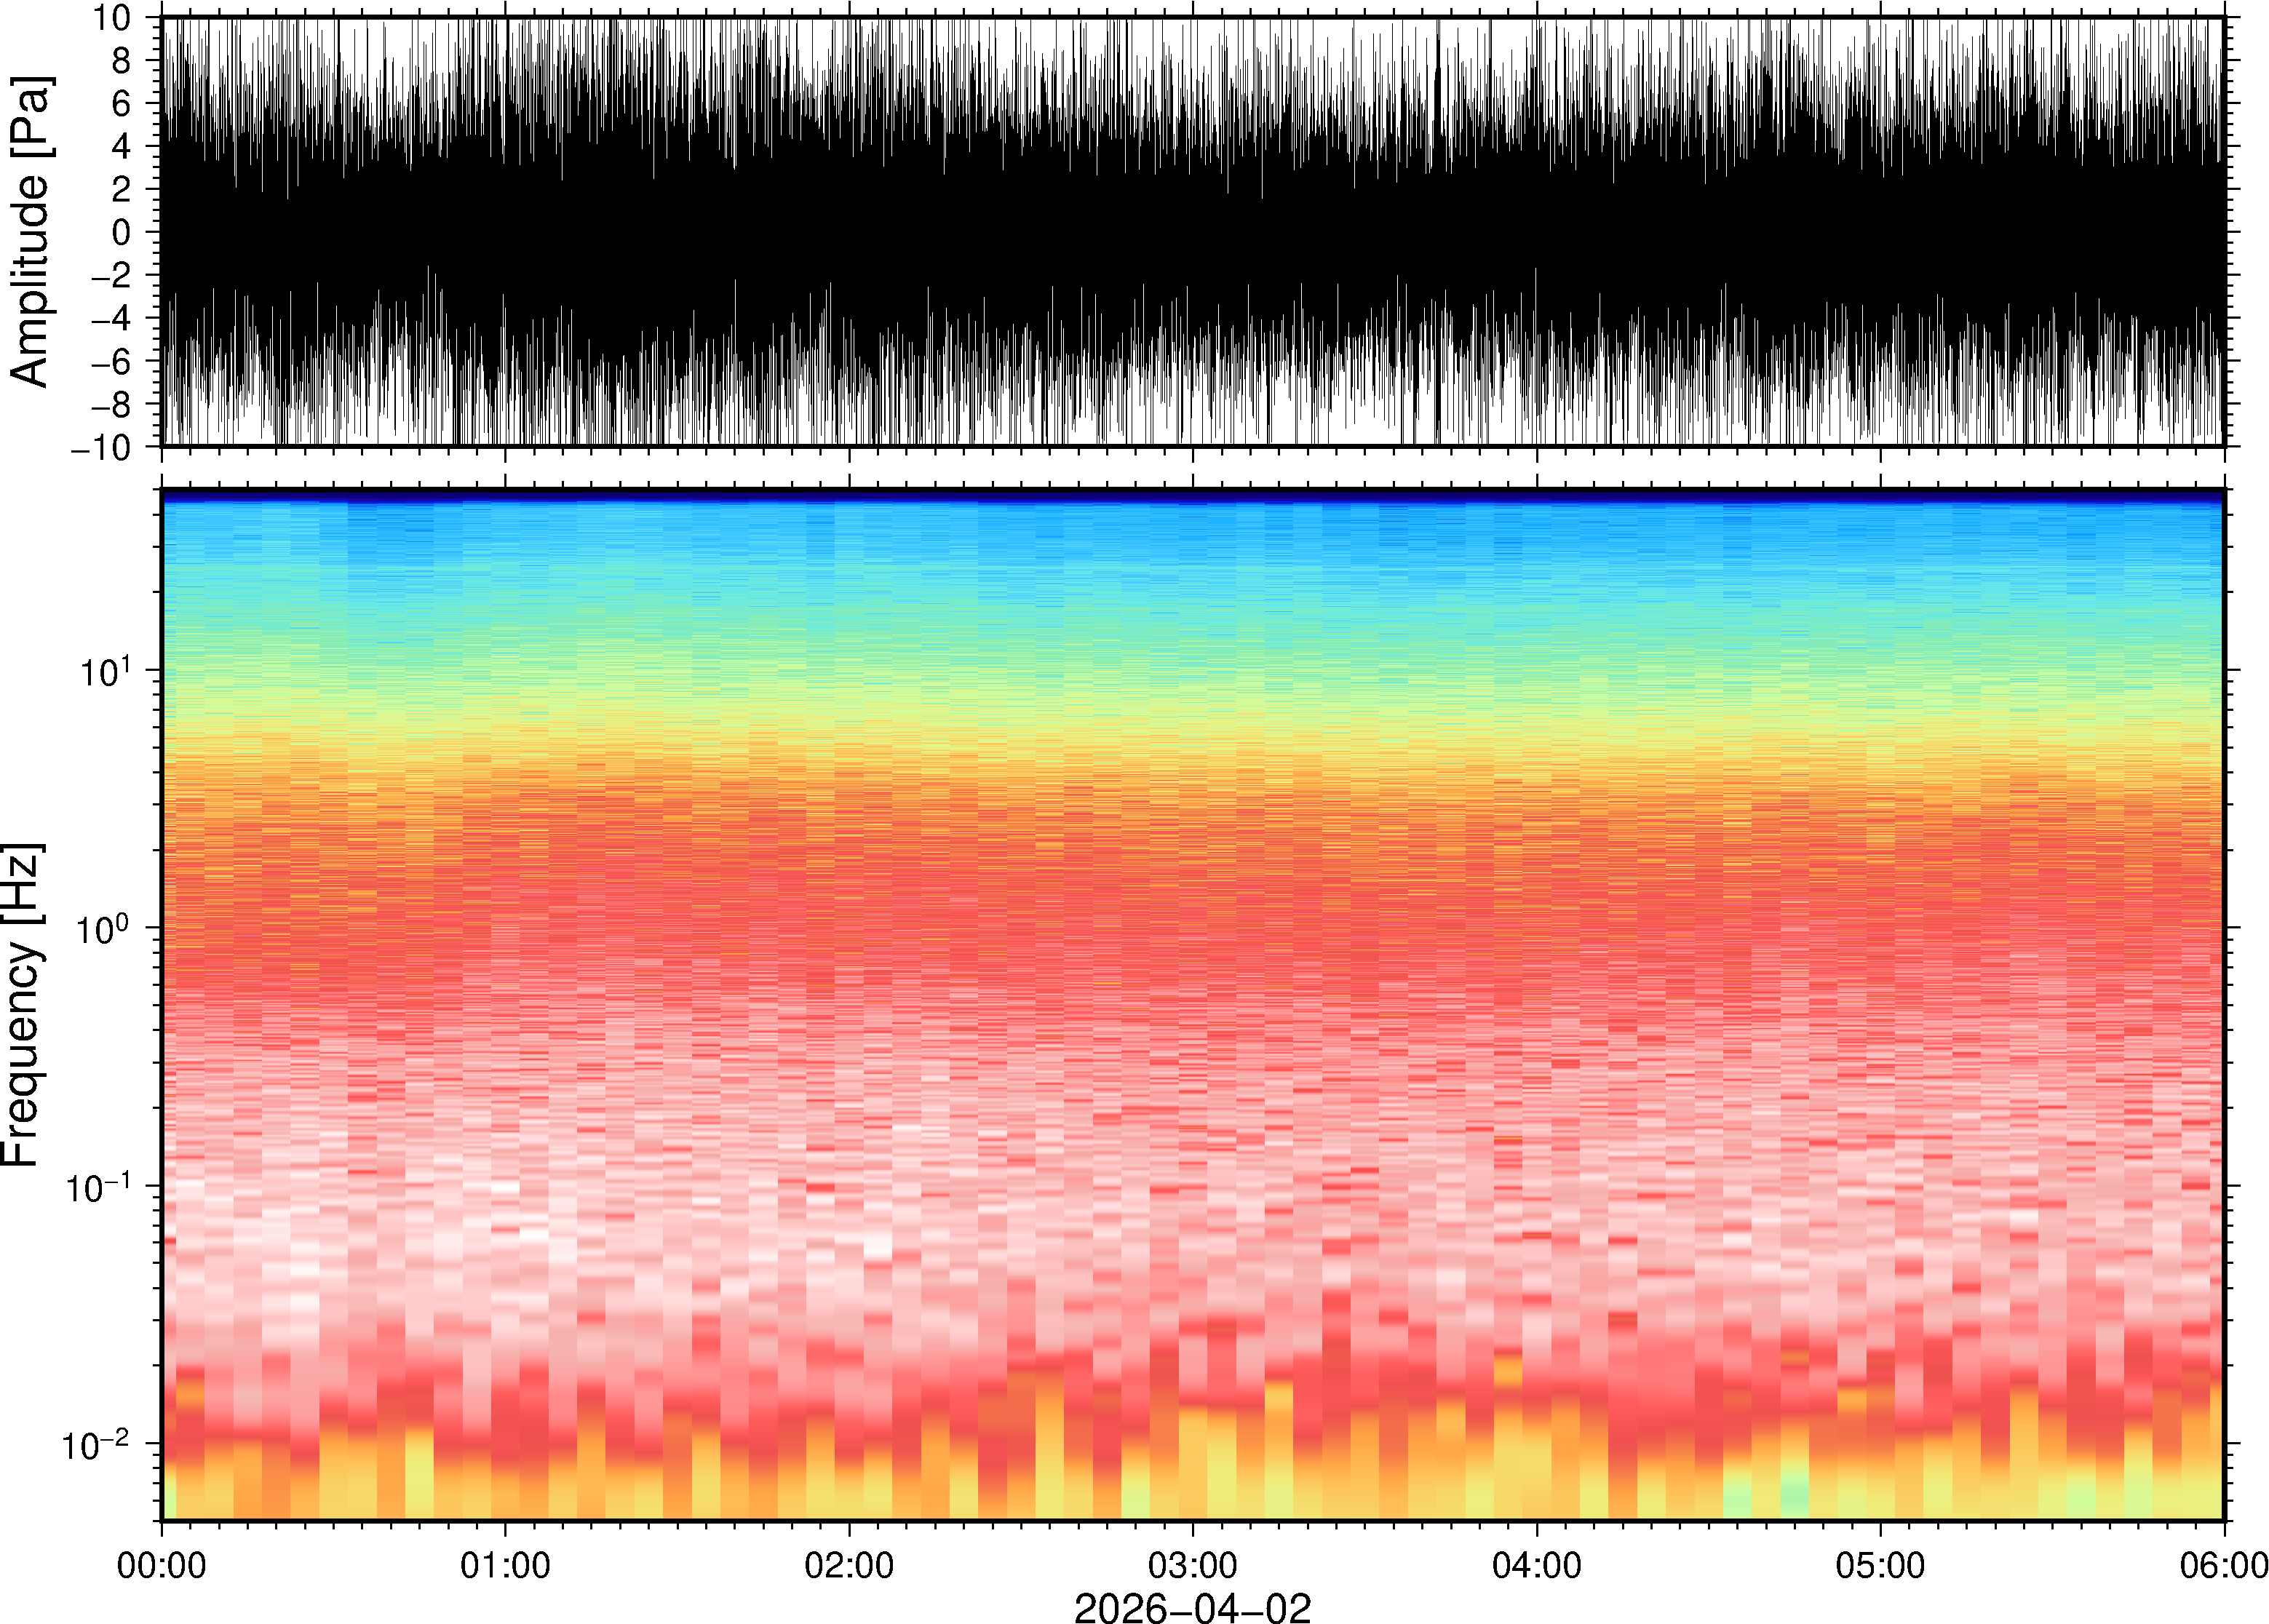Click the 2026-04-02 date label
Image resolution: width=2269 pixels, height=1624 pixels.
click(x=1192, y=1607)
